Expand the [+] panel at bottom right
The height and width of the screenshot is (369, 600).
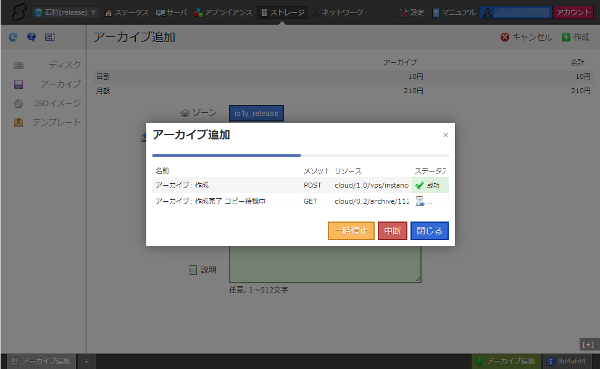[x=588, y=345]
